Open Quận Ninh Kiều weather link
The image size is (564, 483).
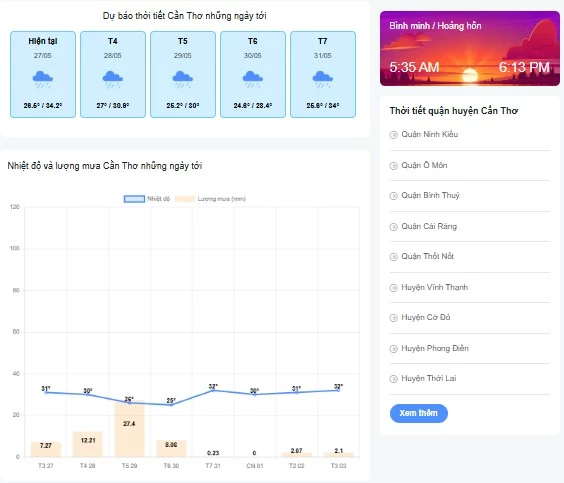point(429,134)
